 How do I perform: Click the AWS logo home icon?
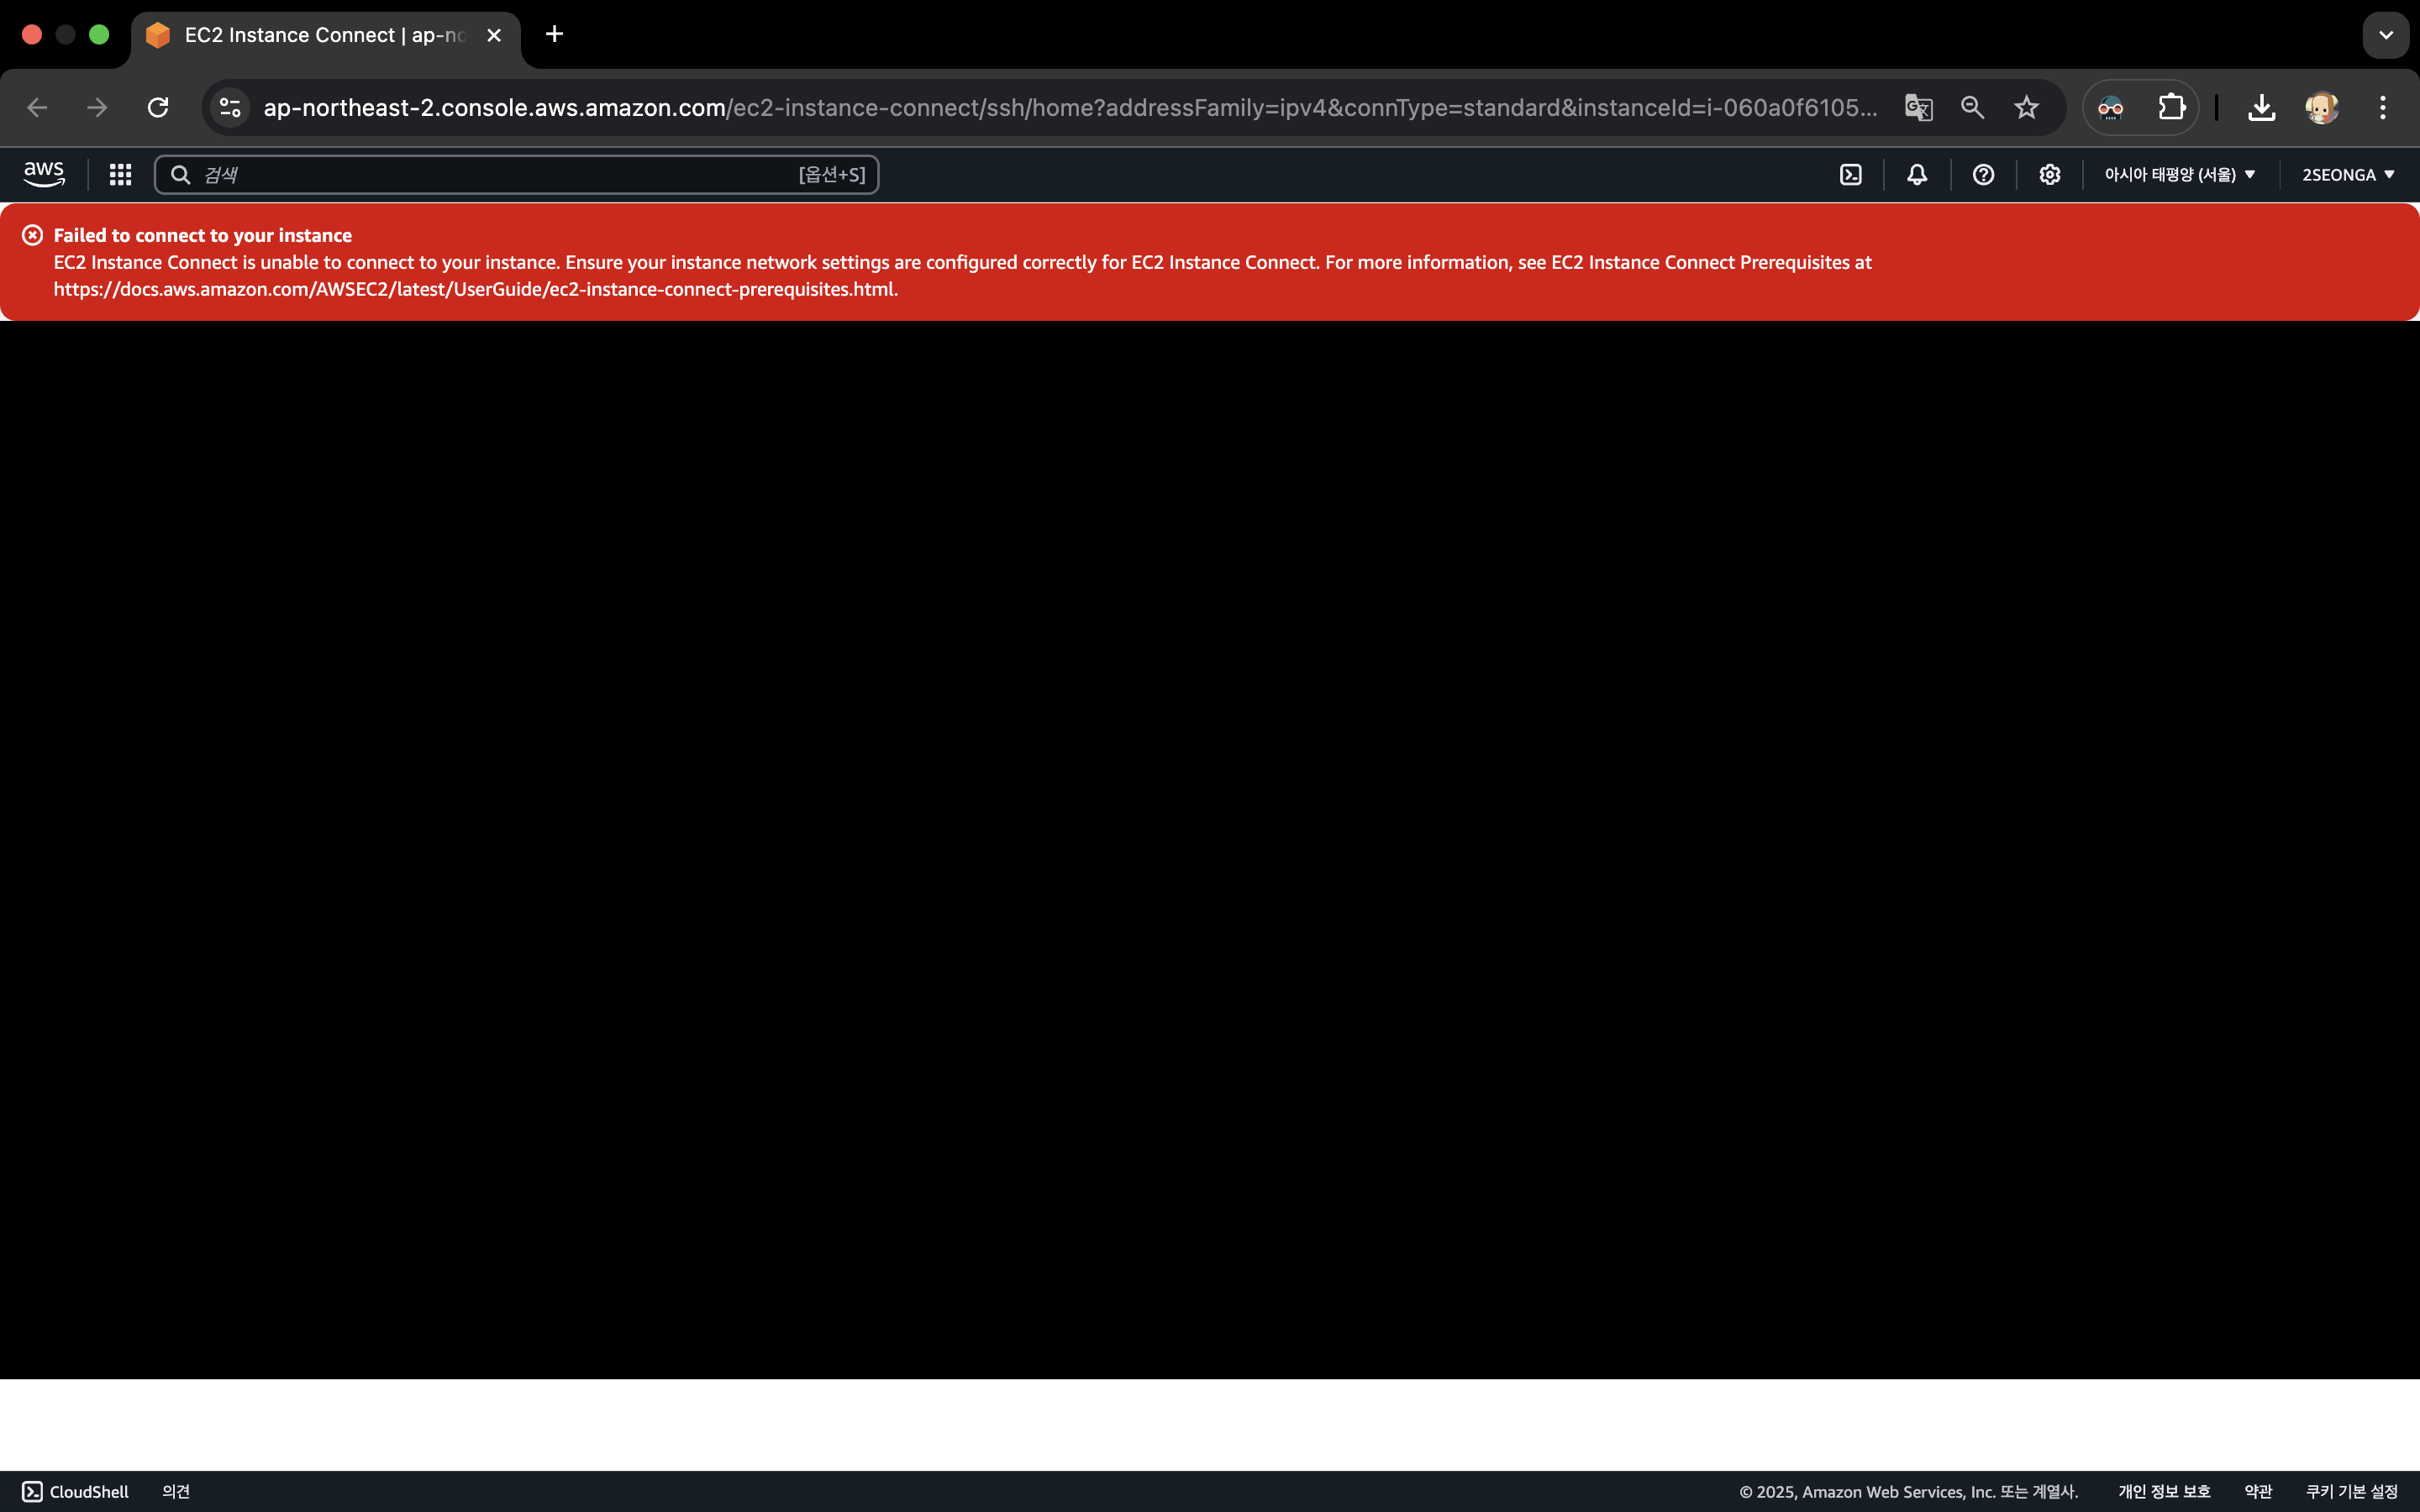click(x=44, y=174)
